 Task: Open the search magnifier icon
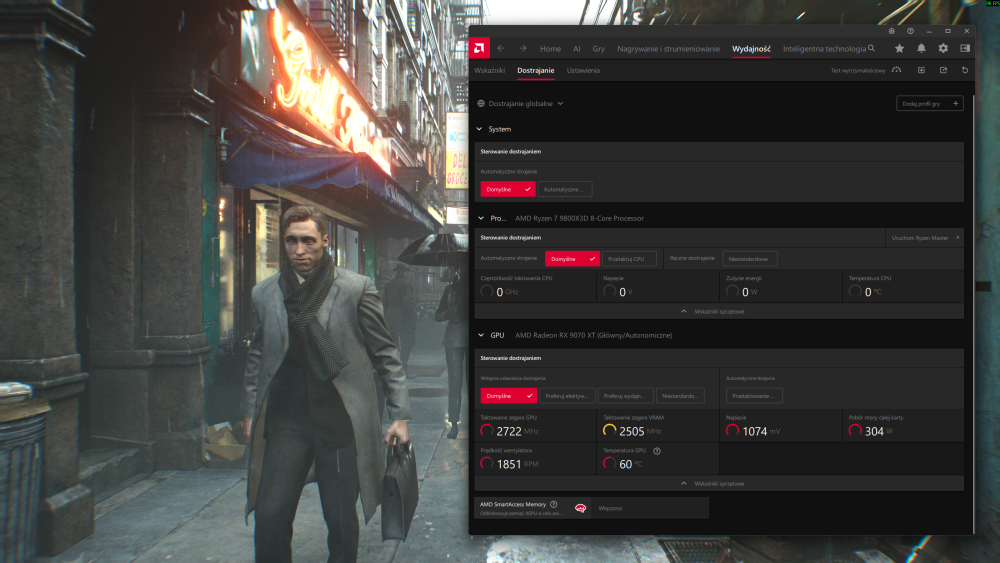tap(871, 48)
